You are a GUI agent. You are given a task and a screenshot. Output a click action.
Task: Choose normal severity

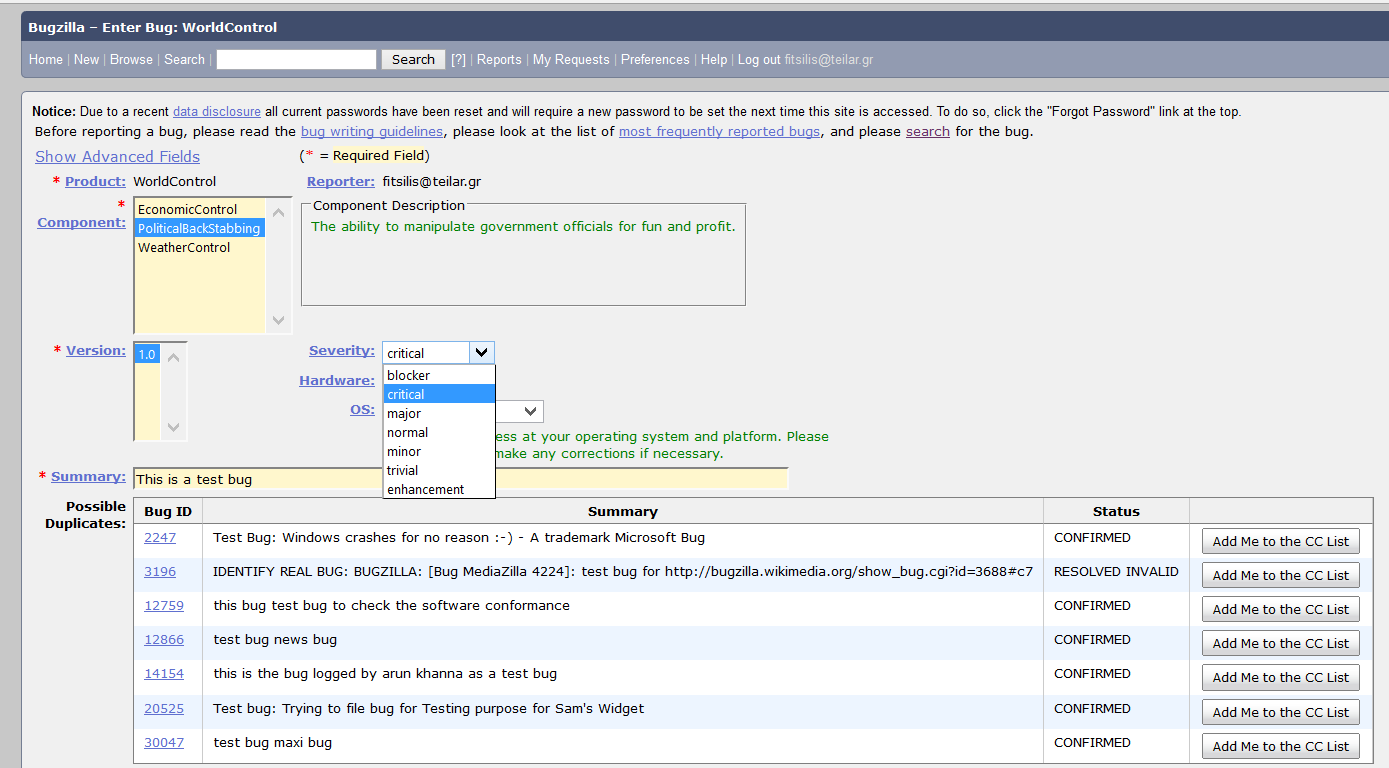coord(439,433)
